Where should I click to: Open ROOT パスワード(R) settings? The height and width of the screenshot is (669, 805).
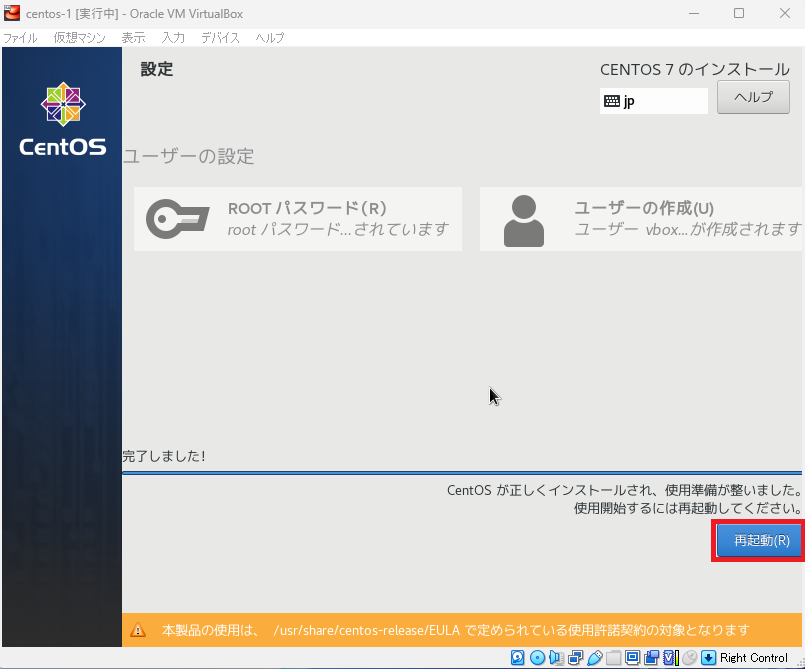(298, 219)
